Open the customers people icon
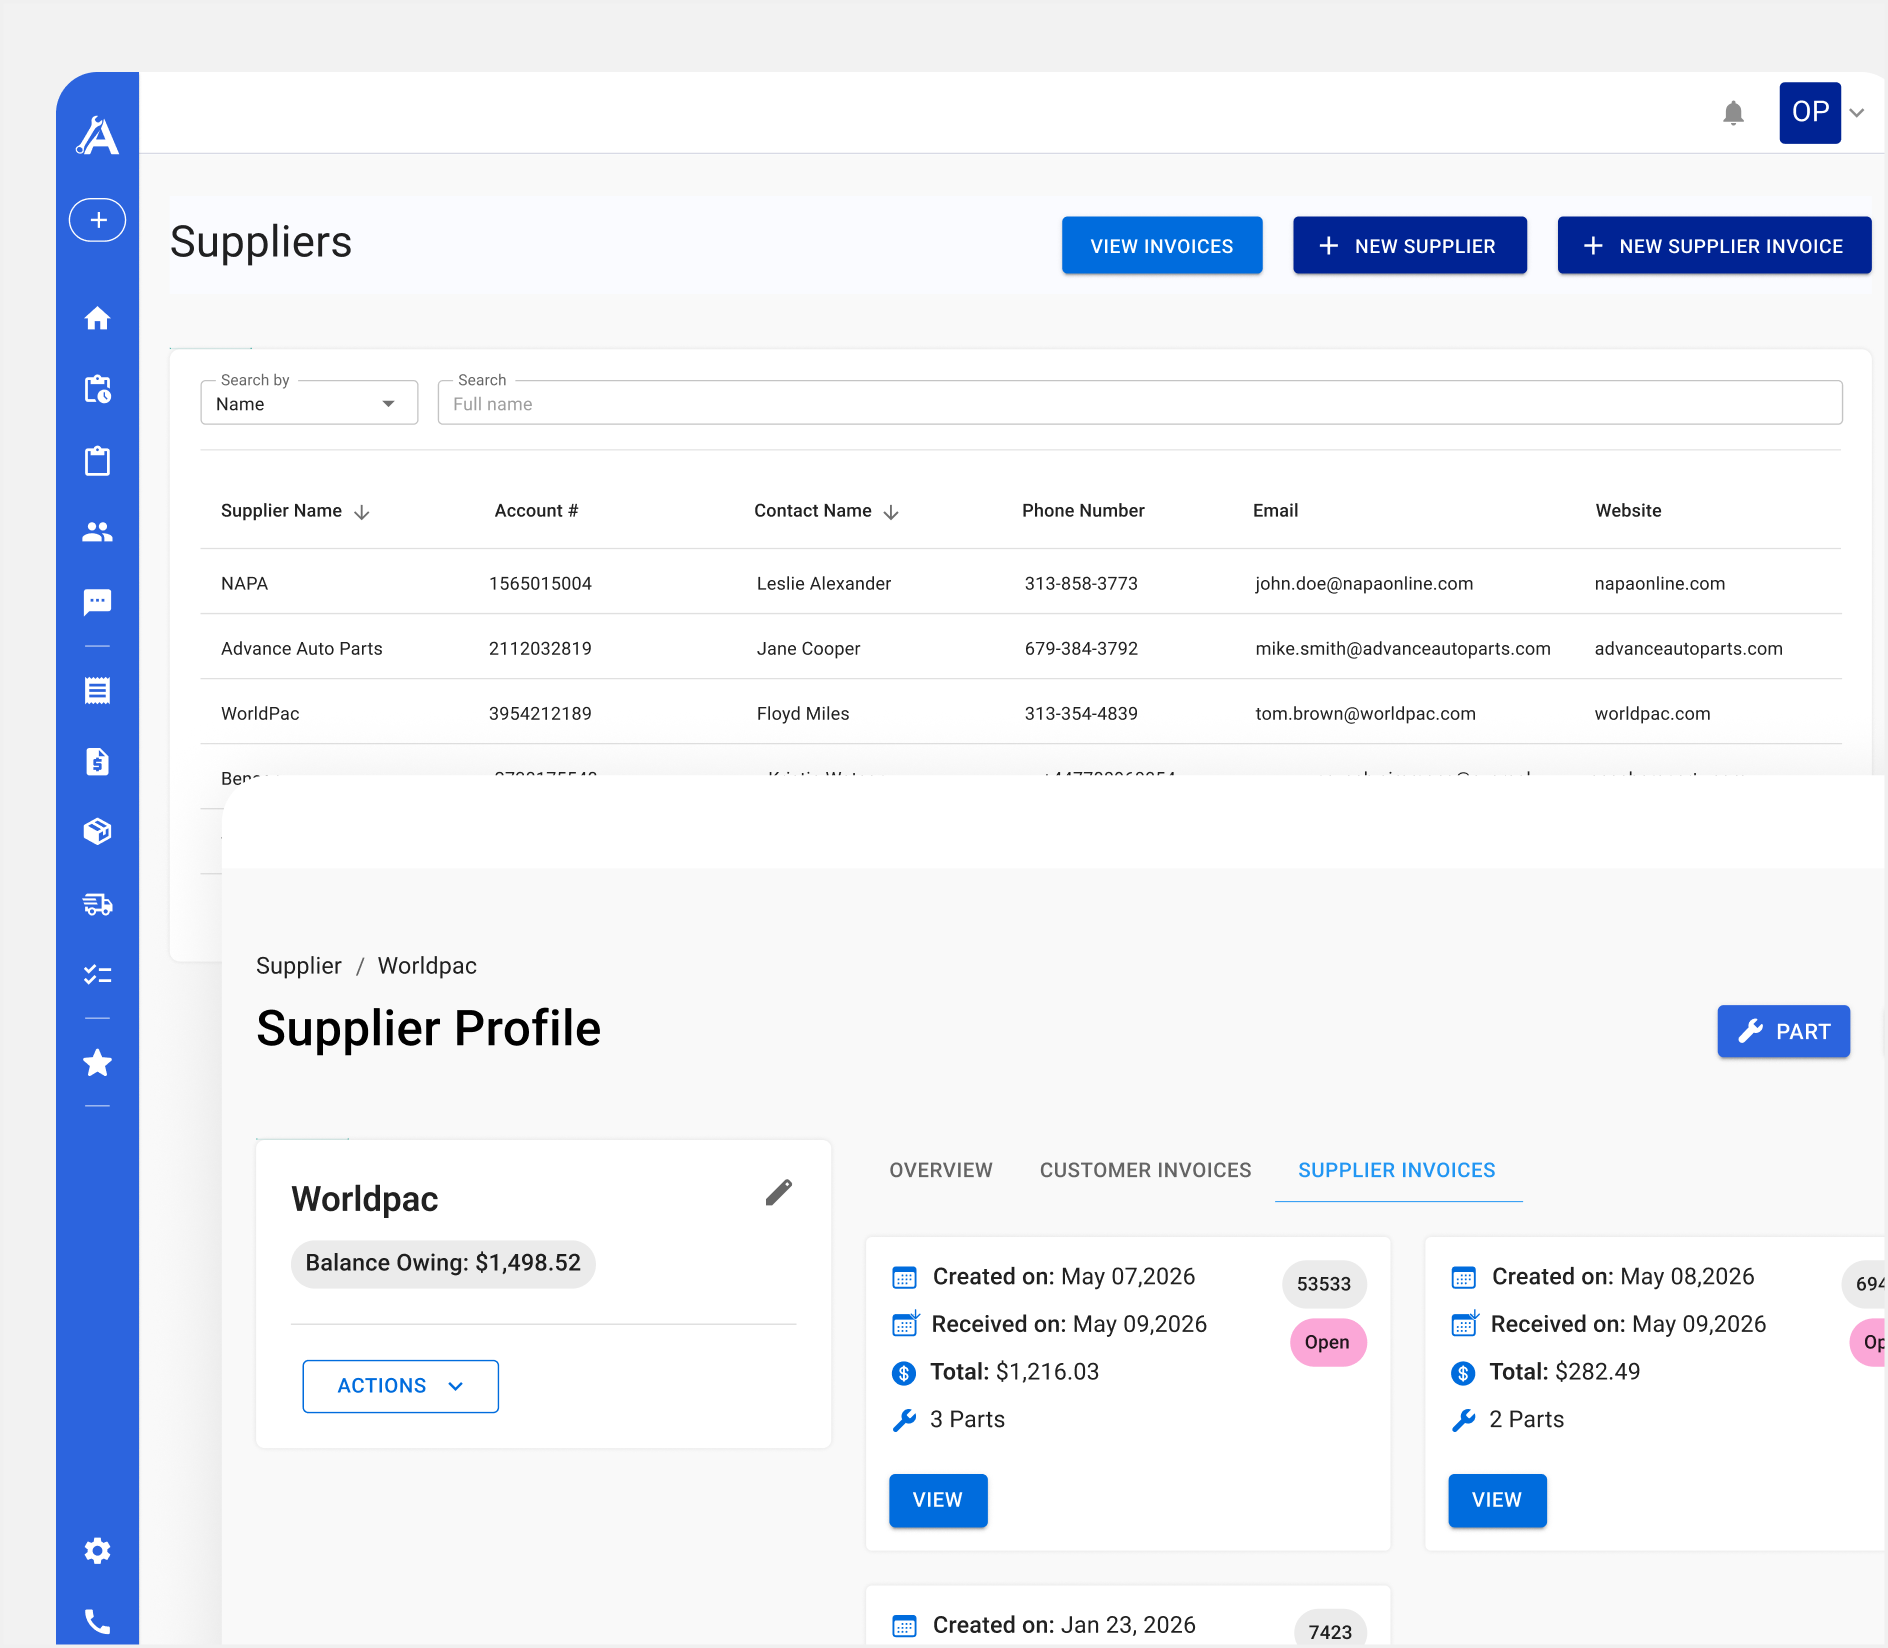The width and height of the screenshot is (1888, 1648). 97,532
